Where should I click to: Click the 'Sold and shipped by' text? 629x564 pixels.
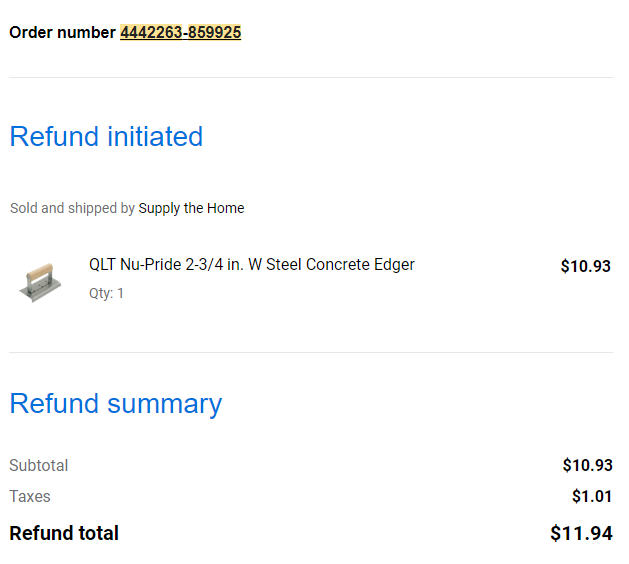(x=72, y=208)
